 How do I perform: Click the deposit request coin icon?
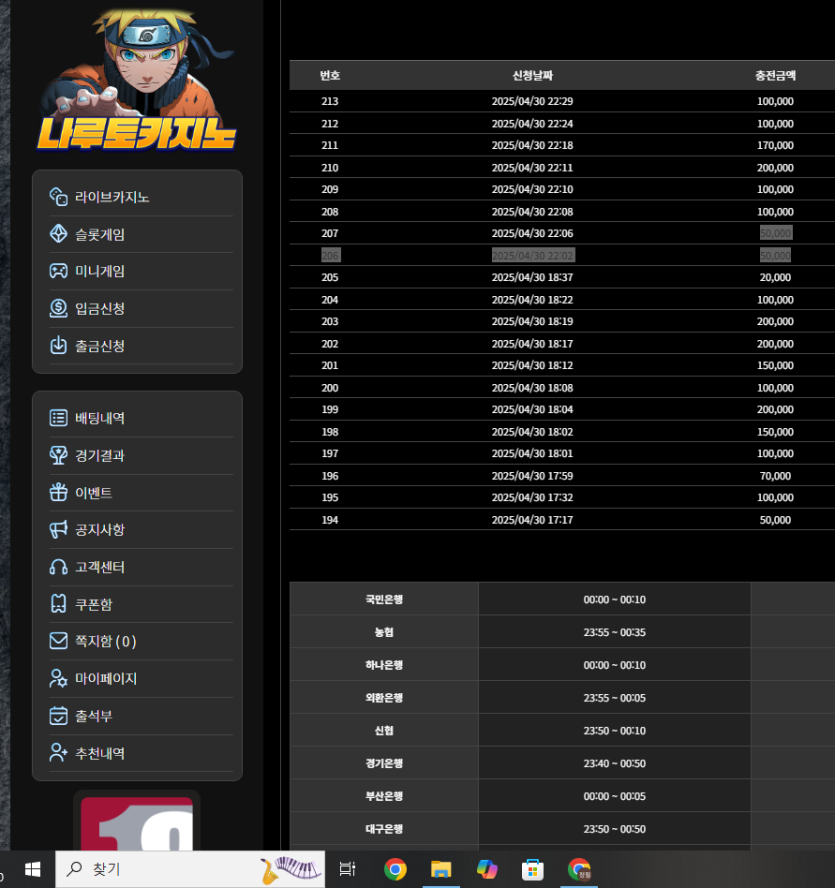point(58,308)
